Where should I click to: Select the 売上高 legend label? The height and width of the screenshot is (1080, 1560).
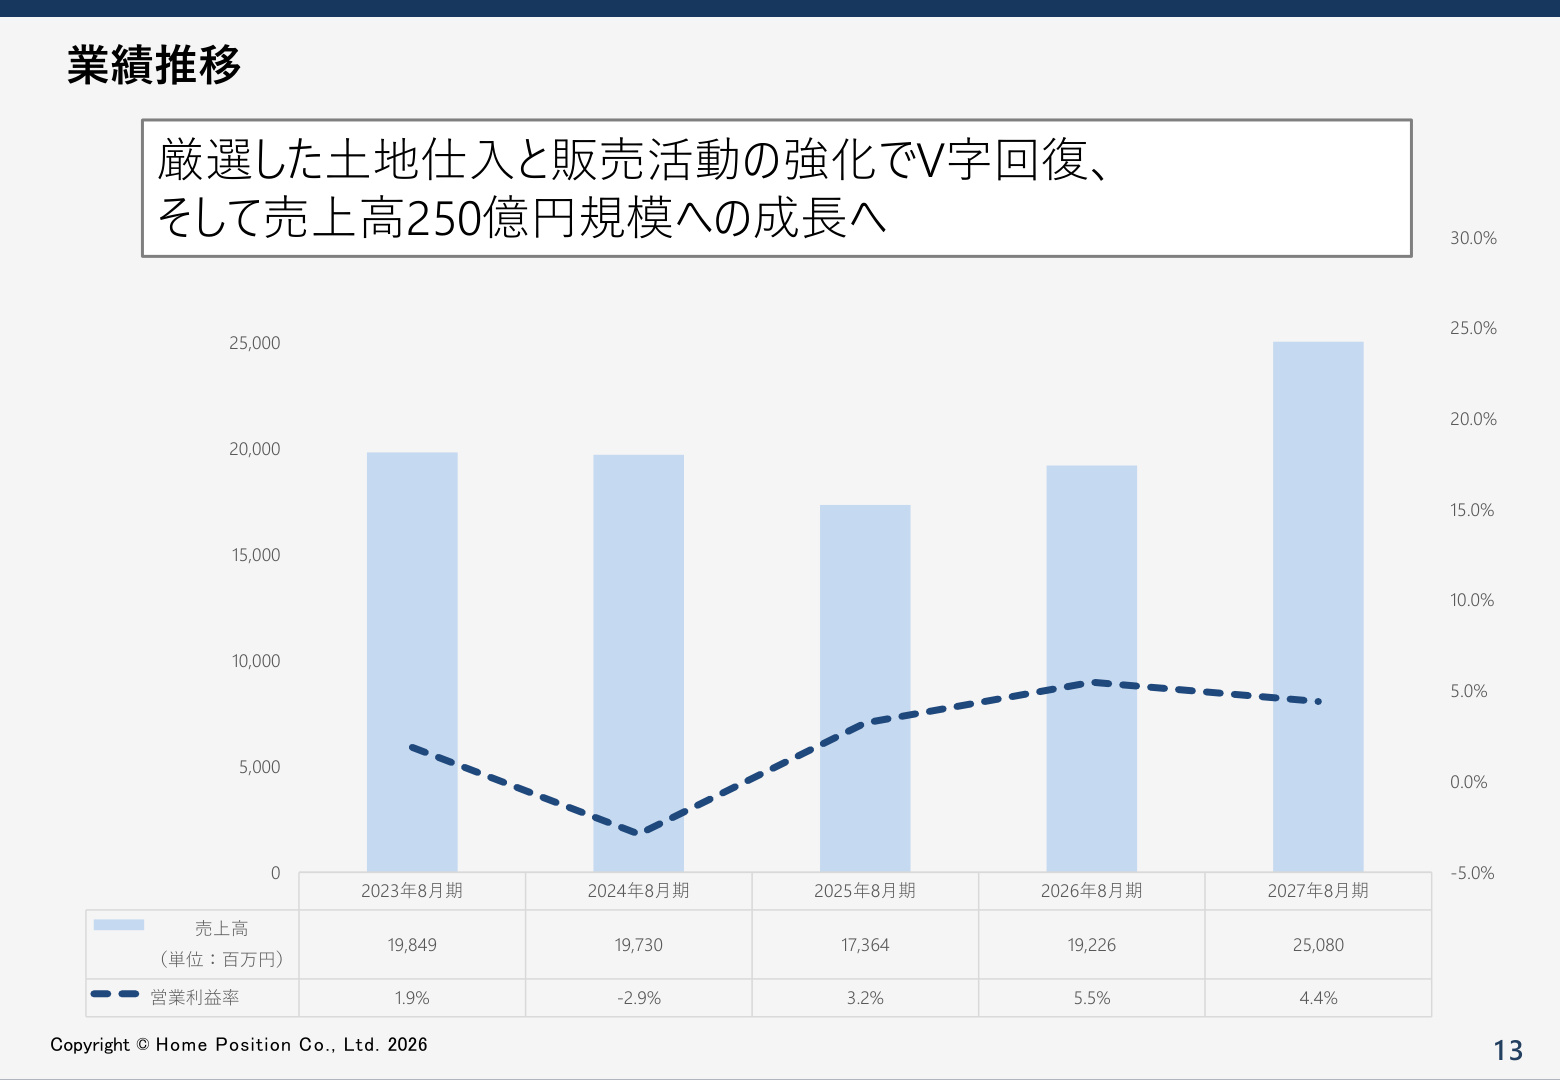click(221, 929)
